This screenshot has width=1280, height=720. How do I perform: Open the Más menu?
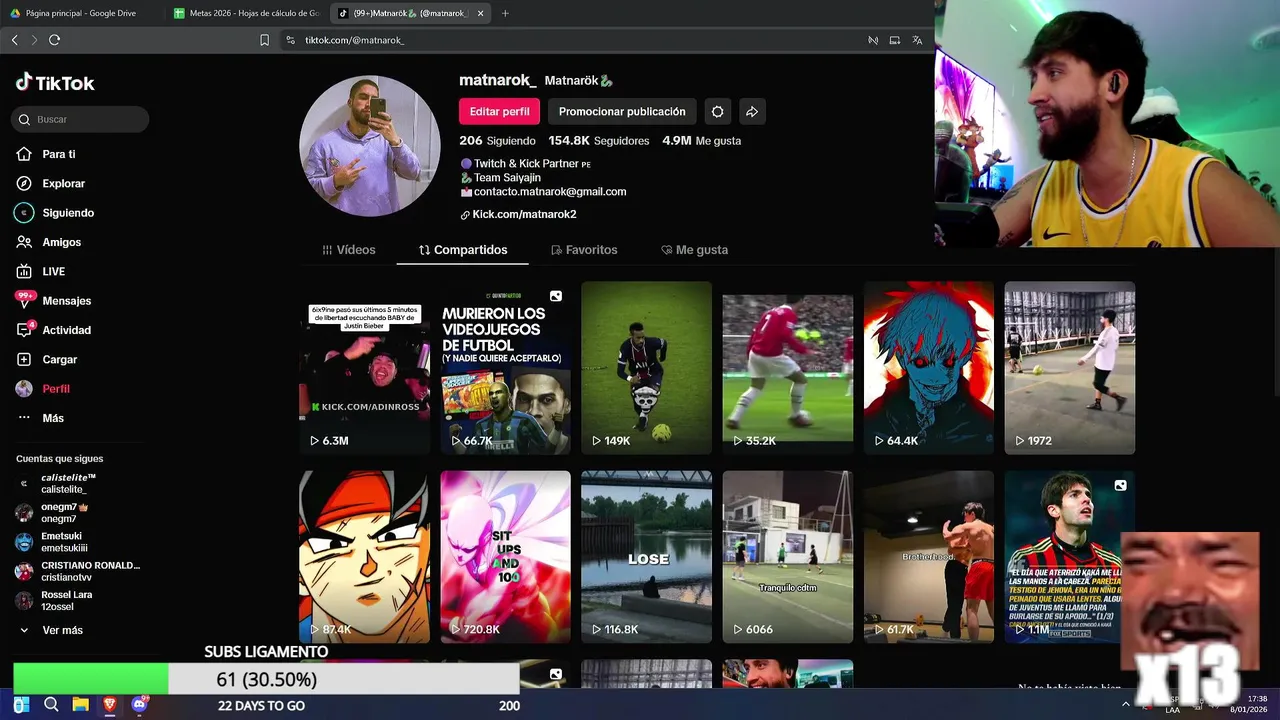pos(41,418)
